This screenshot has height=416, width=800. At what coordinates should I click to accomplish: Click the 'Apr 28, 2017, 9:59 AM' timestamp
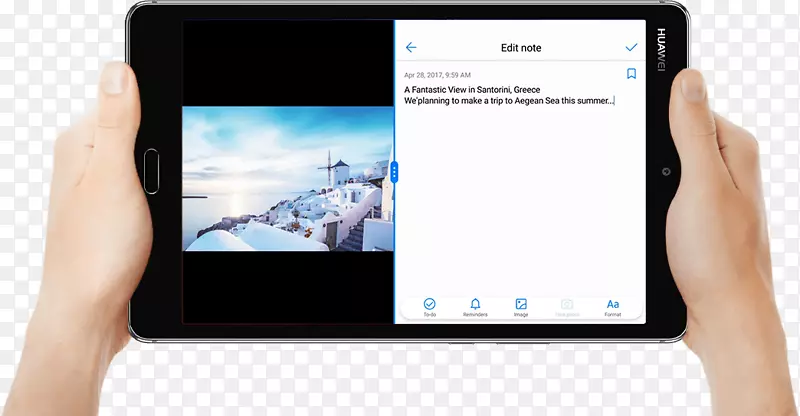click(437, 75)
